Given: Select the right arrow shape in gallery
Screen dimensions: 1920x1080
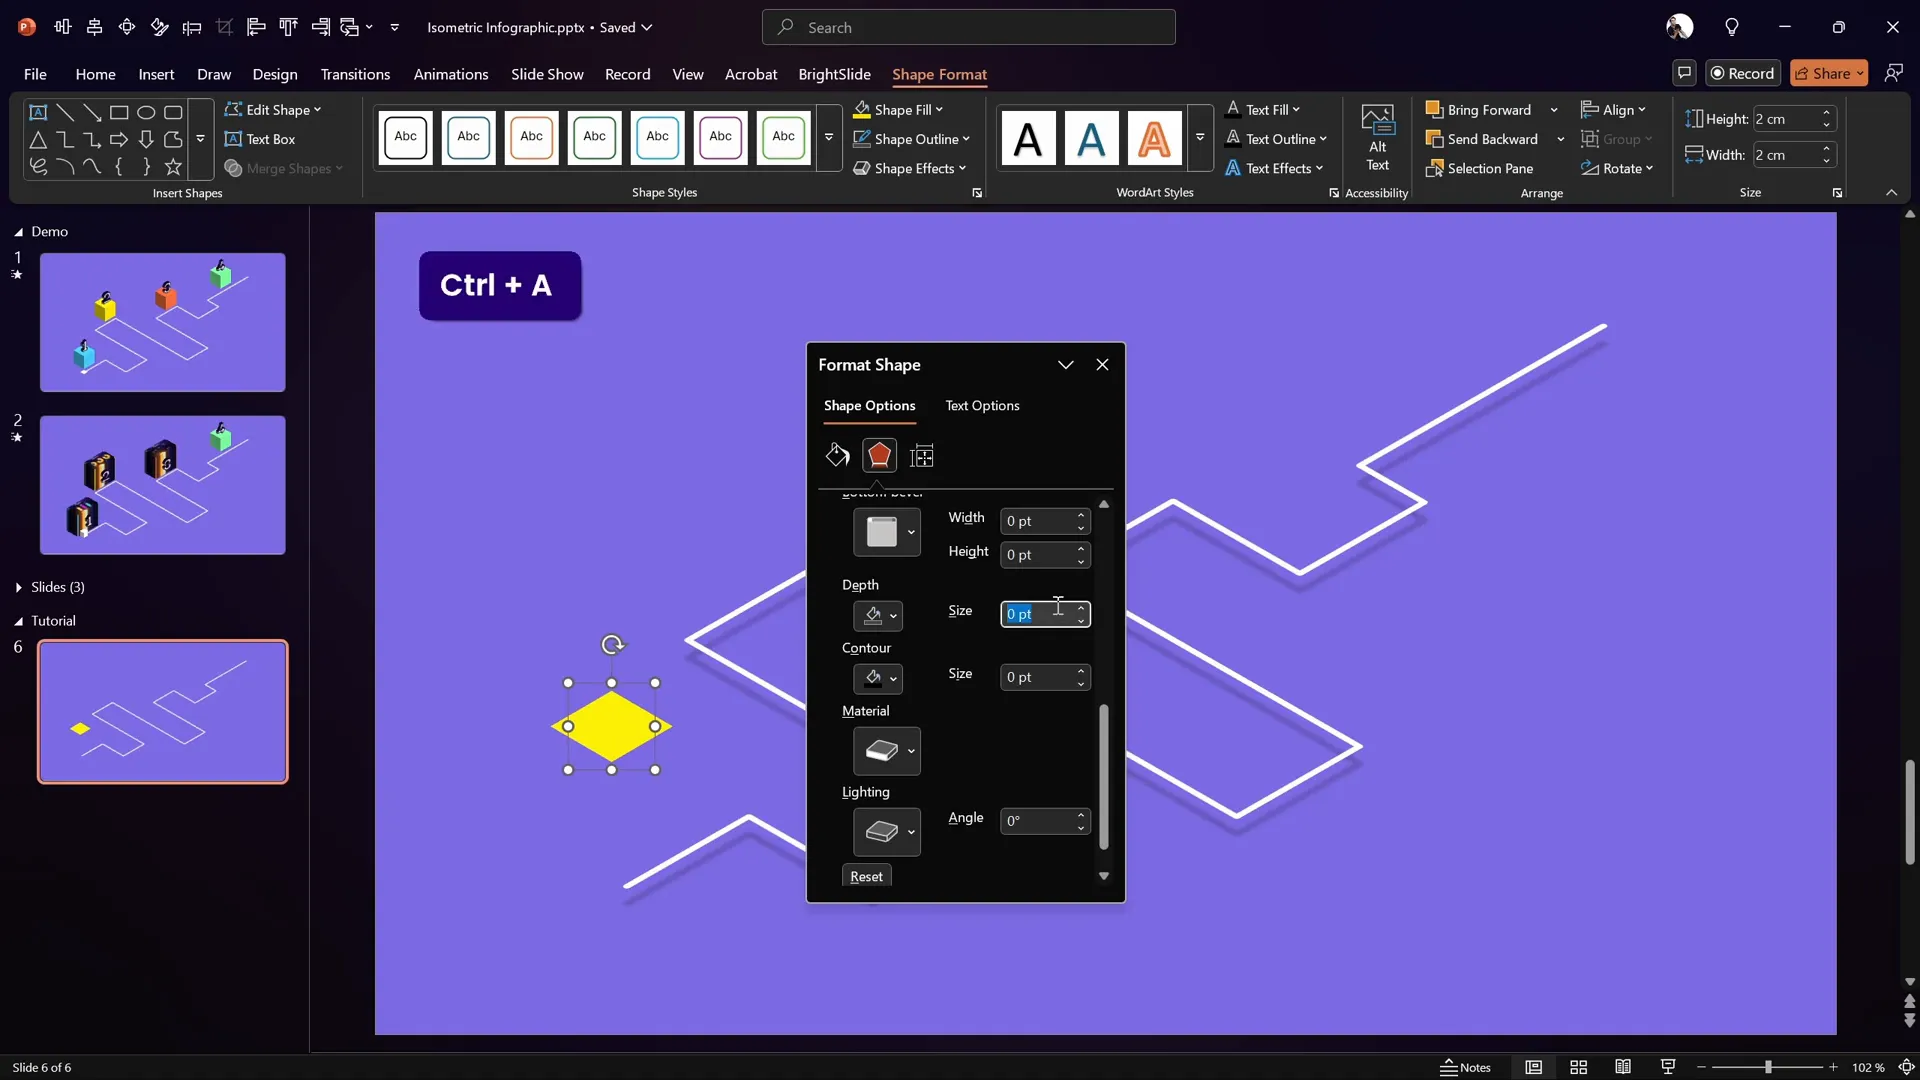Looking at the screenshot, I should (119, 139).
